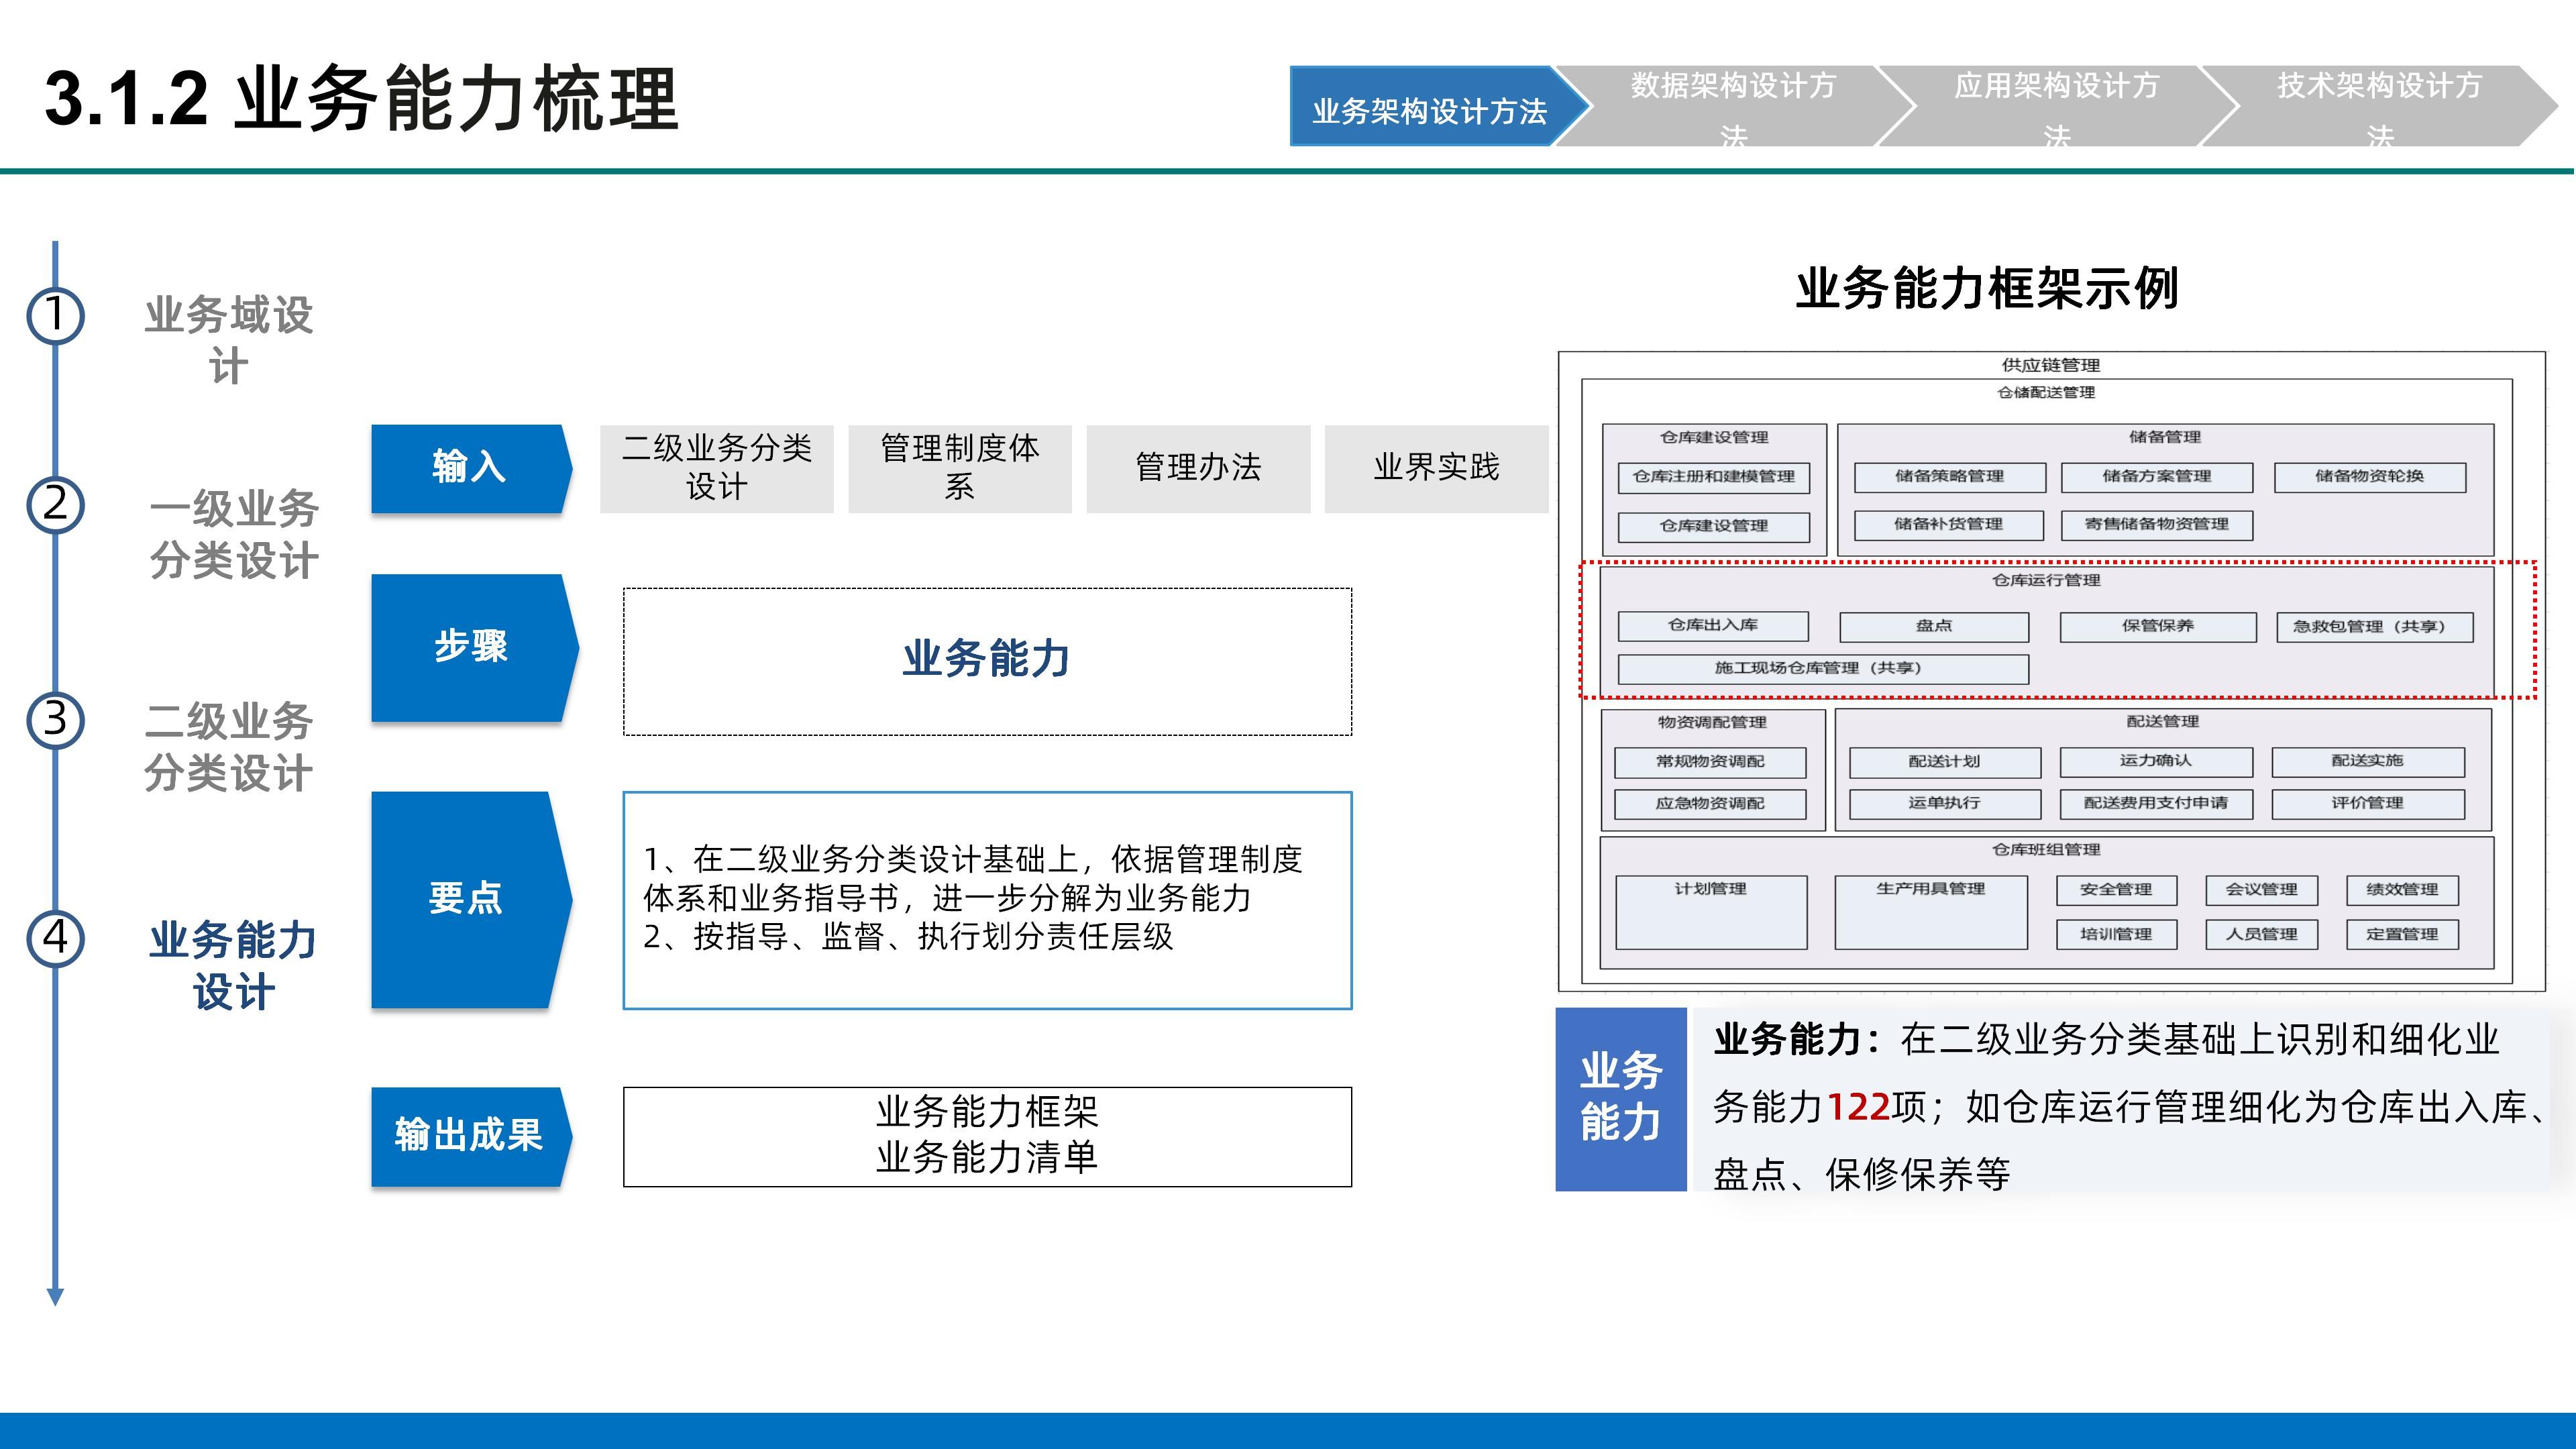This screenshot has width=2576, height=1449.
Task: Select the 计划管理 box
Action: pyautogui.click(x=1712, y=913)
